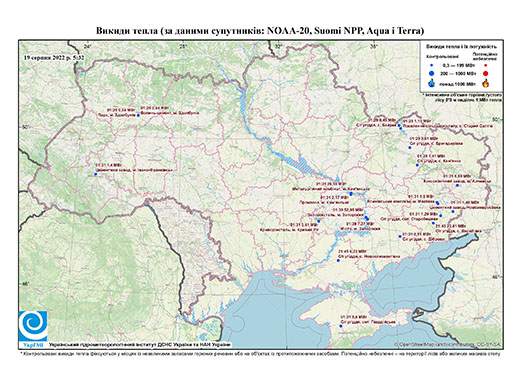Click the OpenStreetMap contributors attribution
This screenshot has height=368, width=520.
tap(447, 344)
